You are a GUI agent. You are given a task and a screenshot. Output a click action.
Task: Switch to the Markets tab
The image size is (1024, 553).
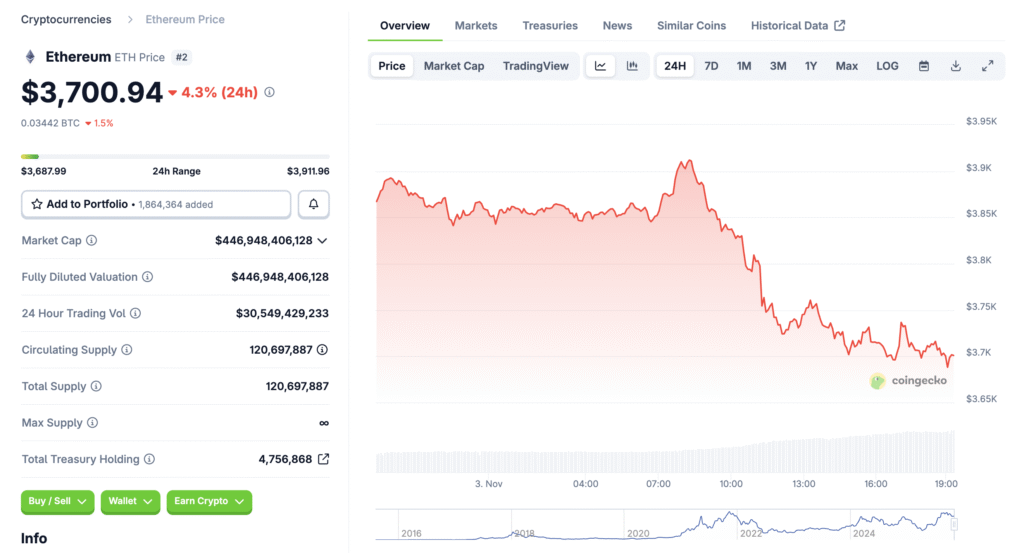(476, 25)
